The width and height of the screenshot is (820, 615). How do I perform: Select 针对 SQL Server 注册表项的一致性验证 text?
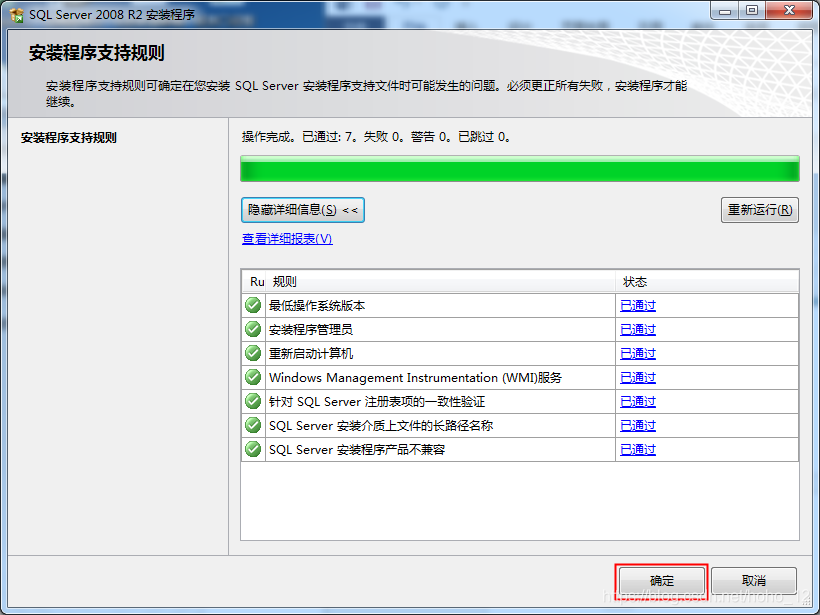(x=377, y=402)
